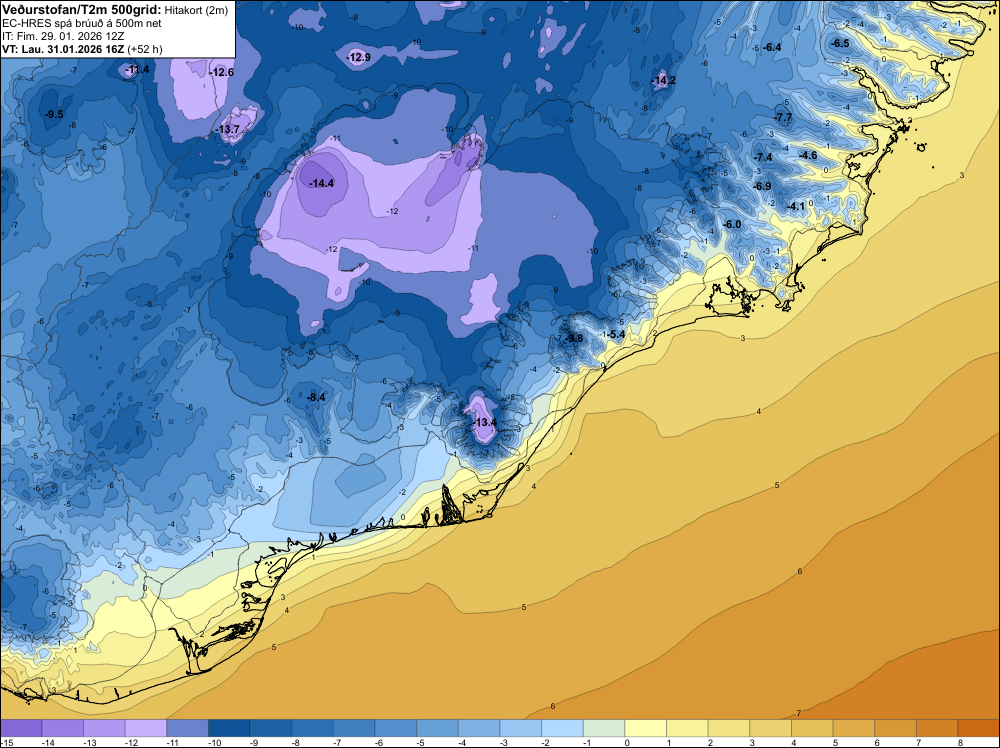Image resolution: width=1000 pixels, height=748 pixels.
Task: Click the legend value -10
Action: [x=214, y=742]
